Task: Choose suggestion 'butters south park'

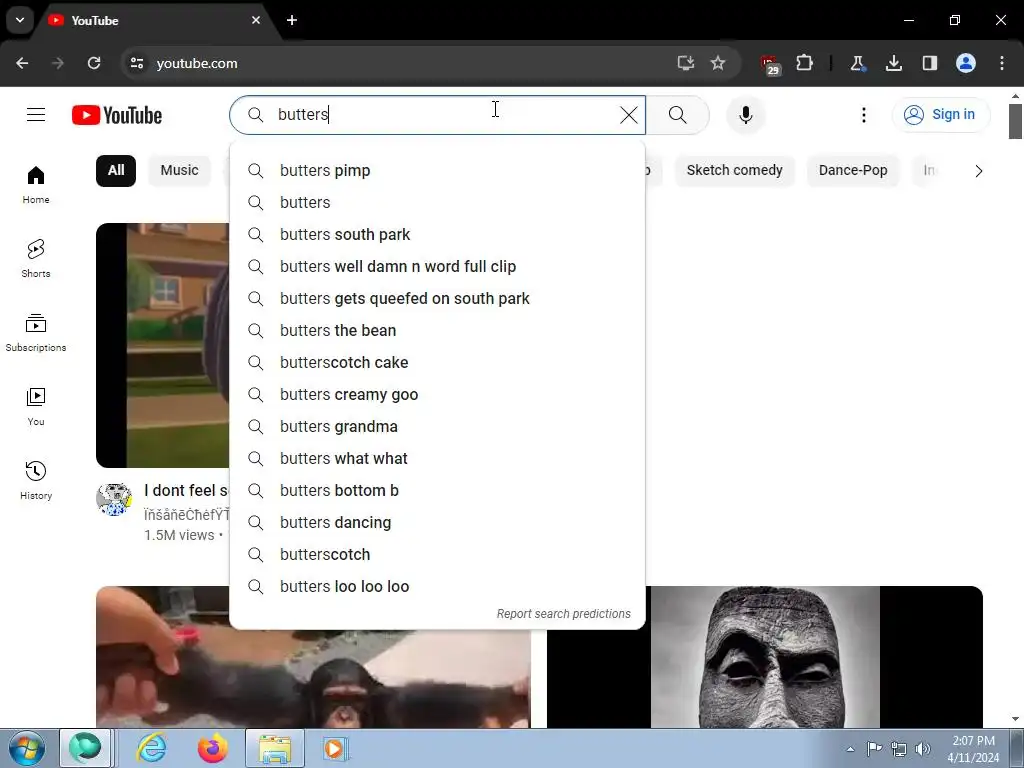Action: [x=438, y=234]
